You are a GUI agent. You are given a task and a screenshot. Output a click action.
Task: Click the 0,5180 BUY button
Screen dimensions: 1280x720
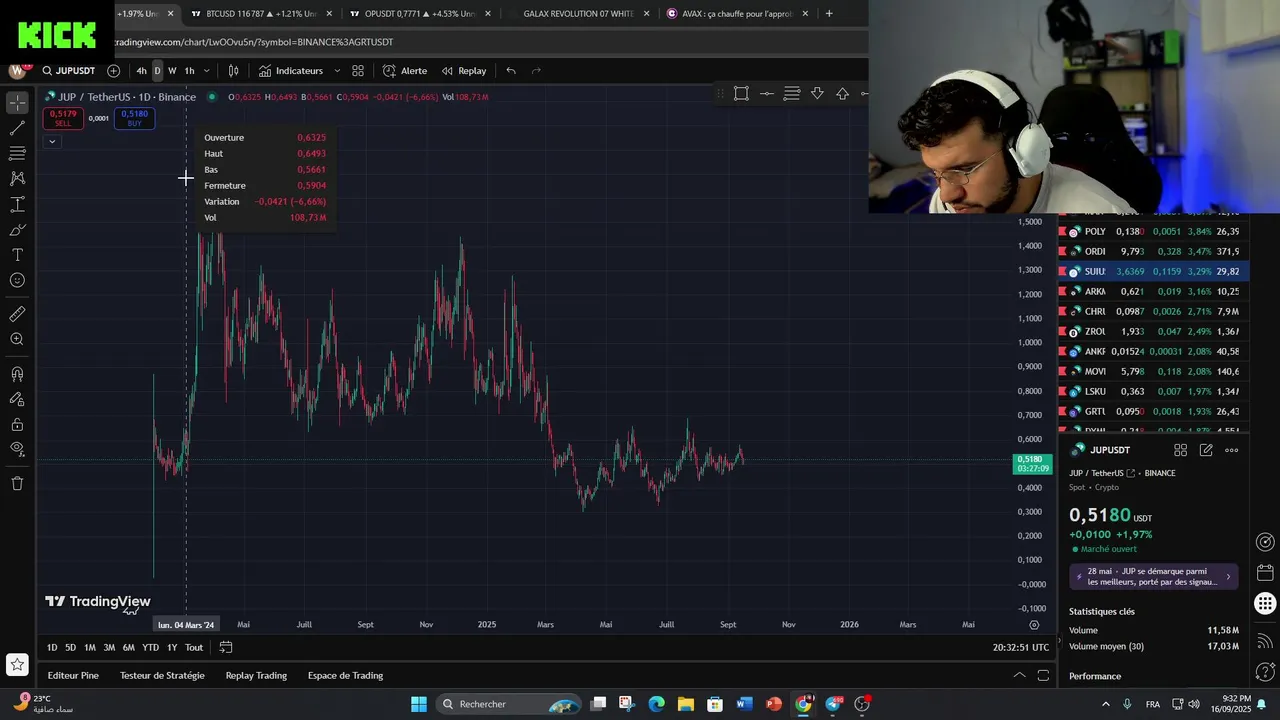[x=135, y=118]
